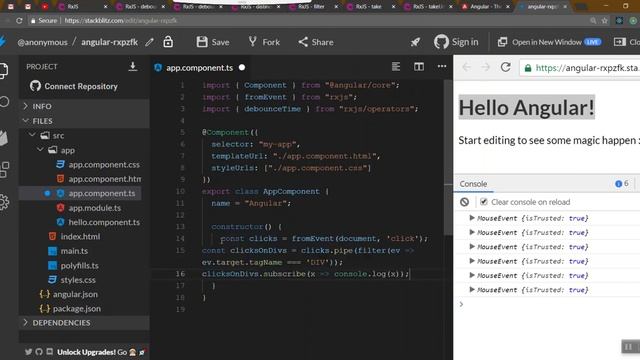Open package.json file
Image resolution: width=640 pixels, height=360 pixels.
[70, 309]
